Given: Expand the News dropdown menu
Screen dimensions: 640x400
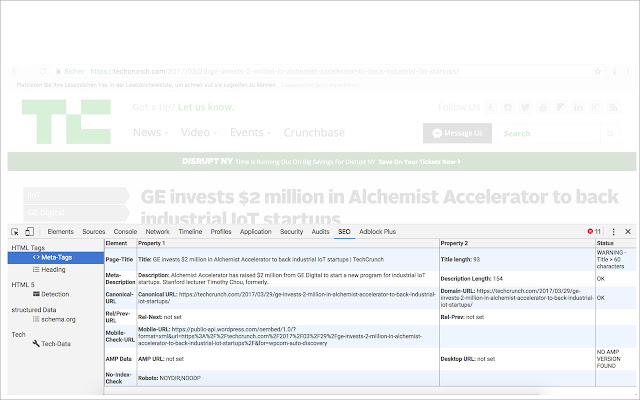Looking at the screenshot, I should point(150,133).
